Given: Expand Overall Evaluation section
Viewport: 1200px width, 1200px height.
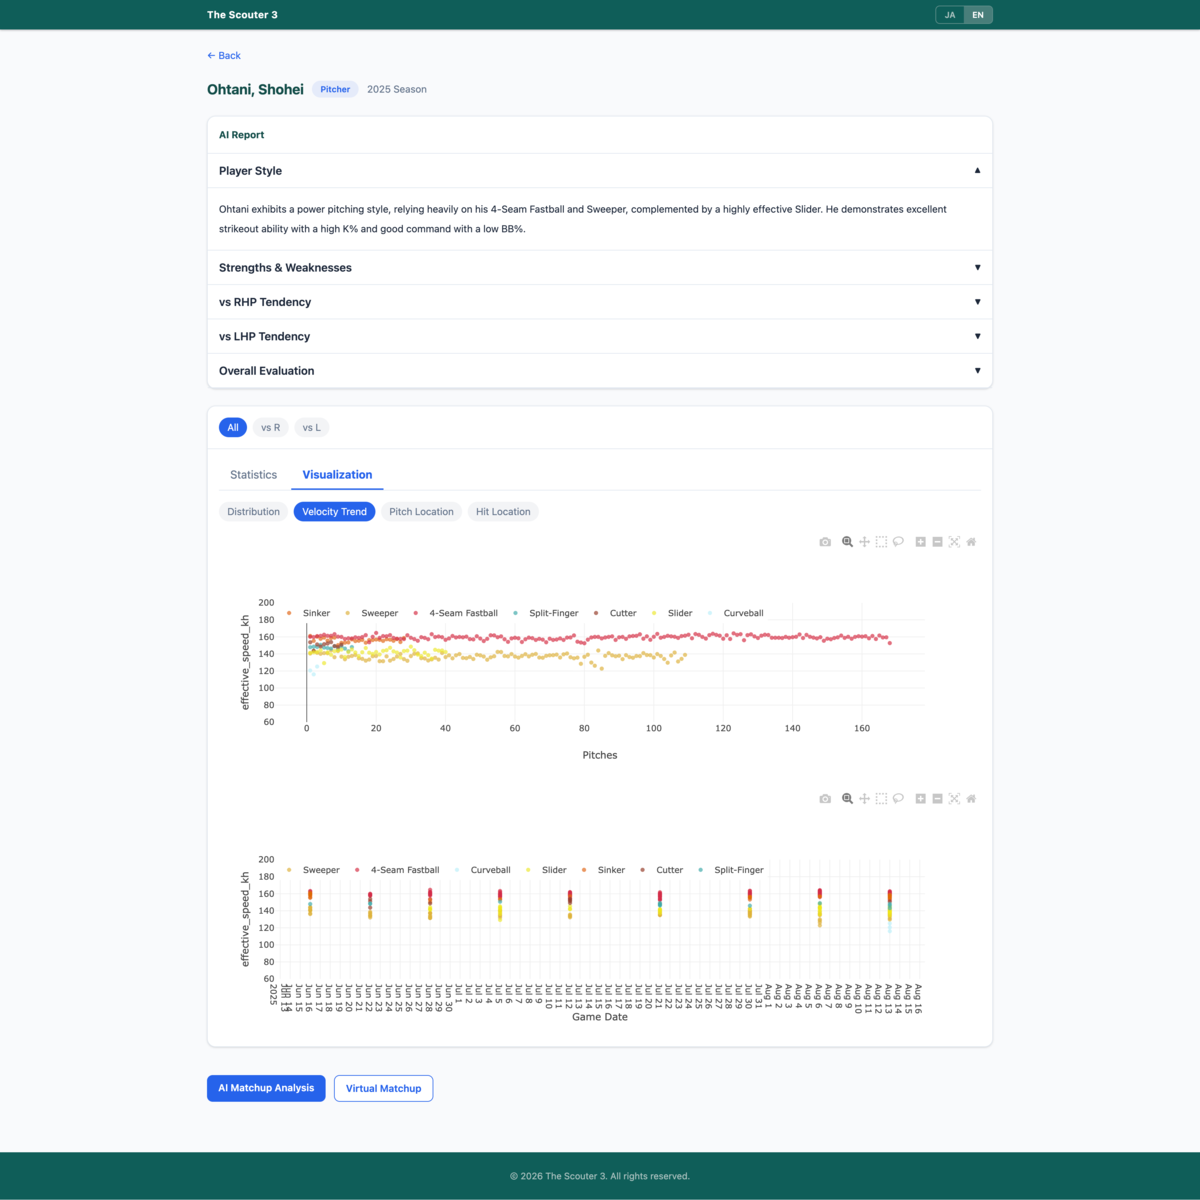Looking at the screenshot, I should point(600,371).
